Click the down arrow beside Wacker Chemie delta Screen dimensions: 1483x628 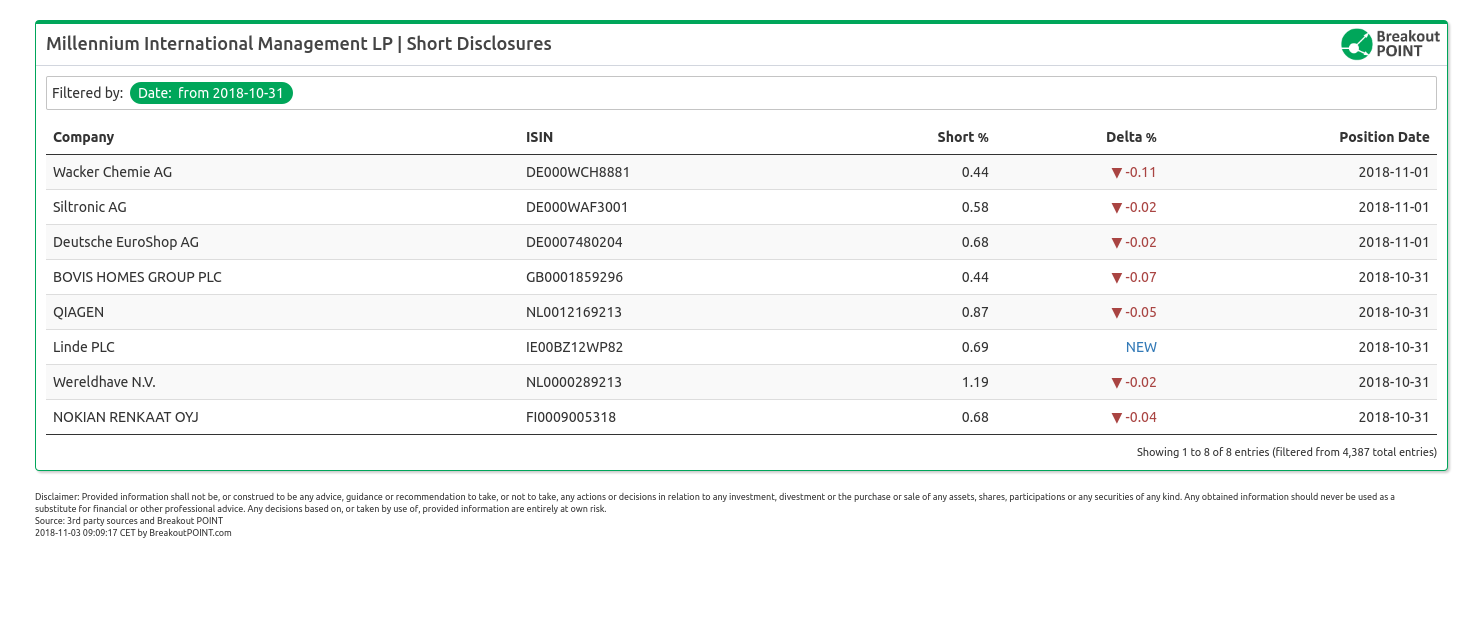[1117, 172]
